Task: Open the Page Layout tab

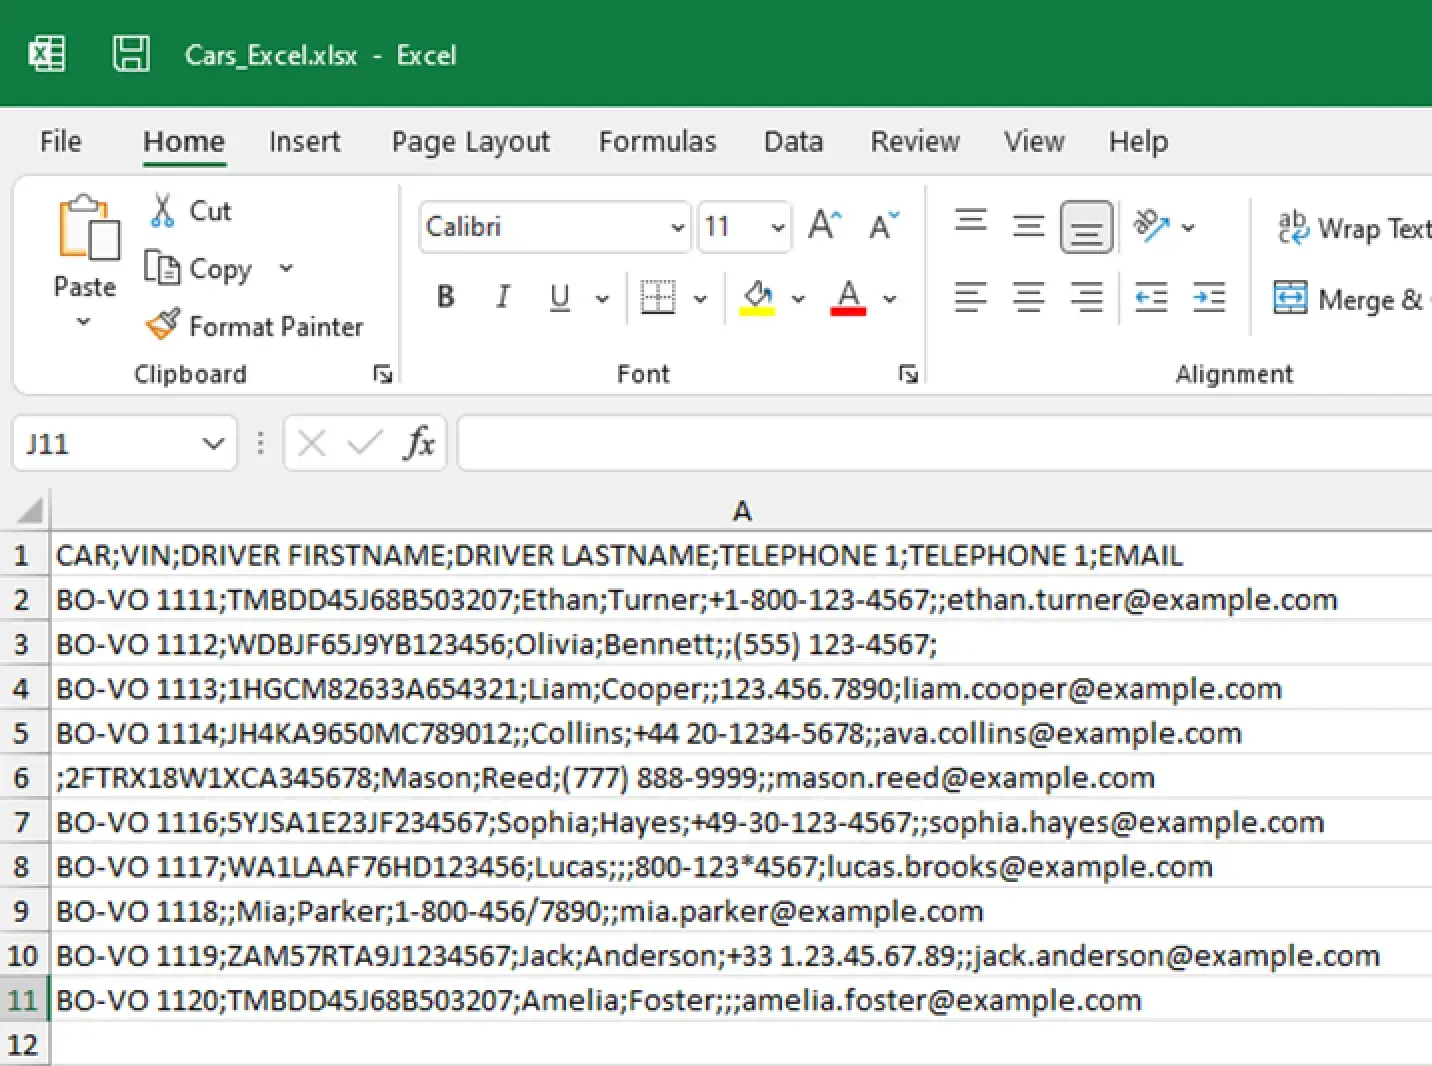Action: (x=470, y=141)
